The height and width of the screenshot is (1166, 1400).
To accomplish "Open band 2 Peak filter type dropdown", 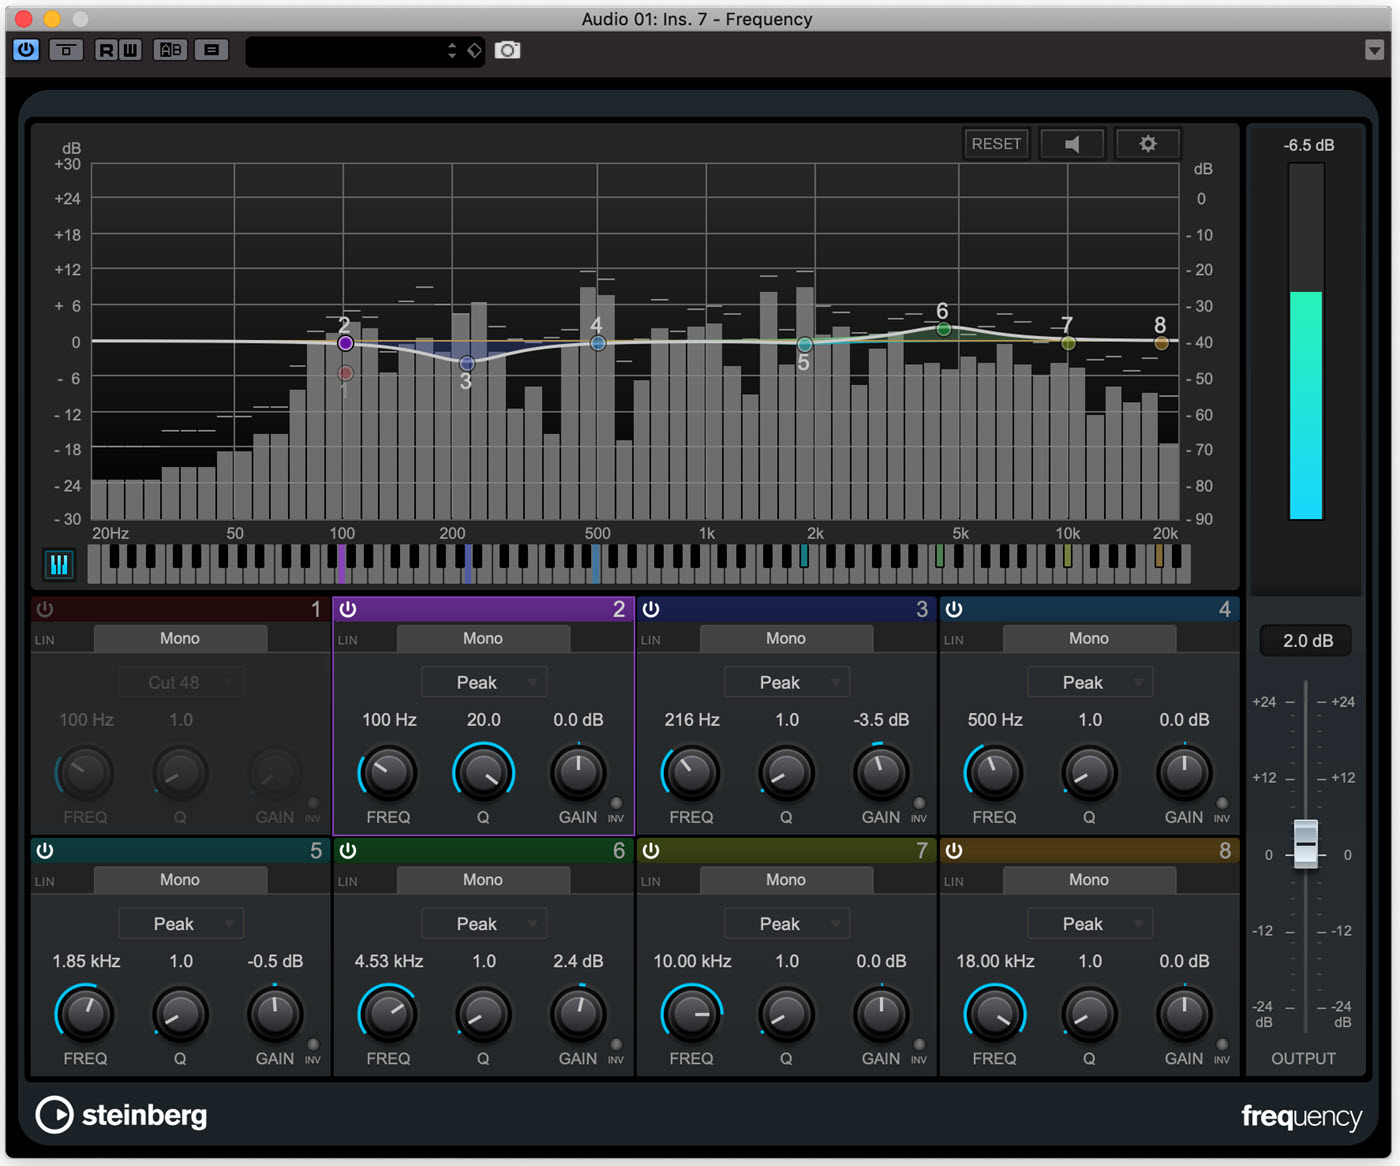I will pyautogui.click(x=484, y=683).
